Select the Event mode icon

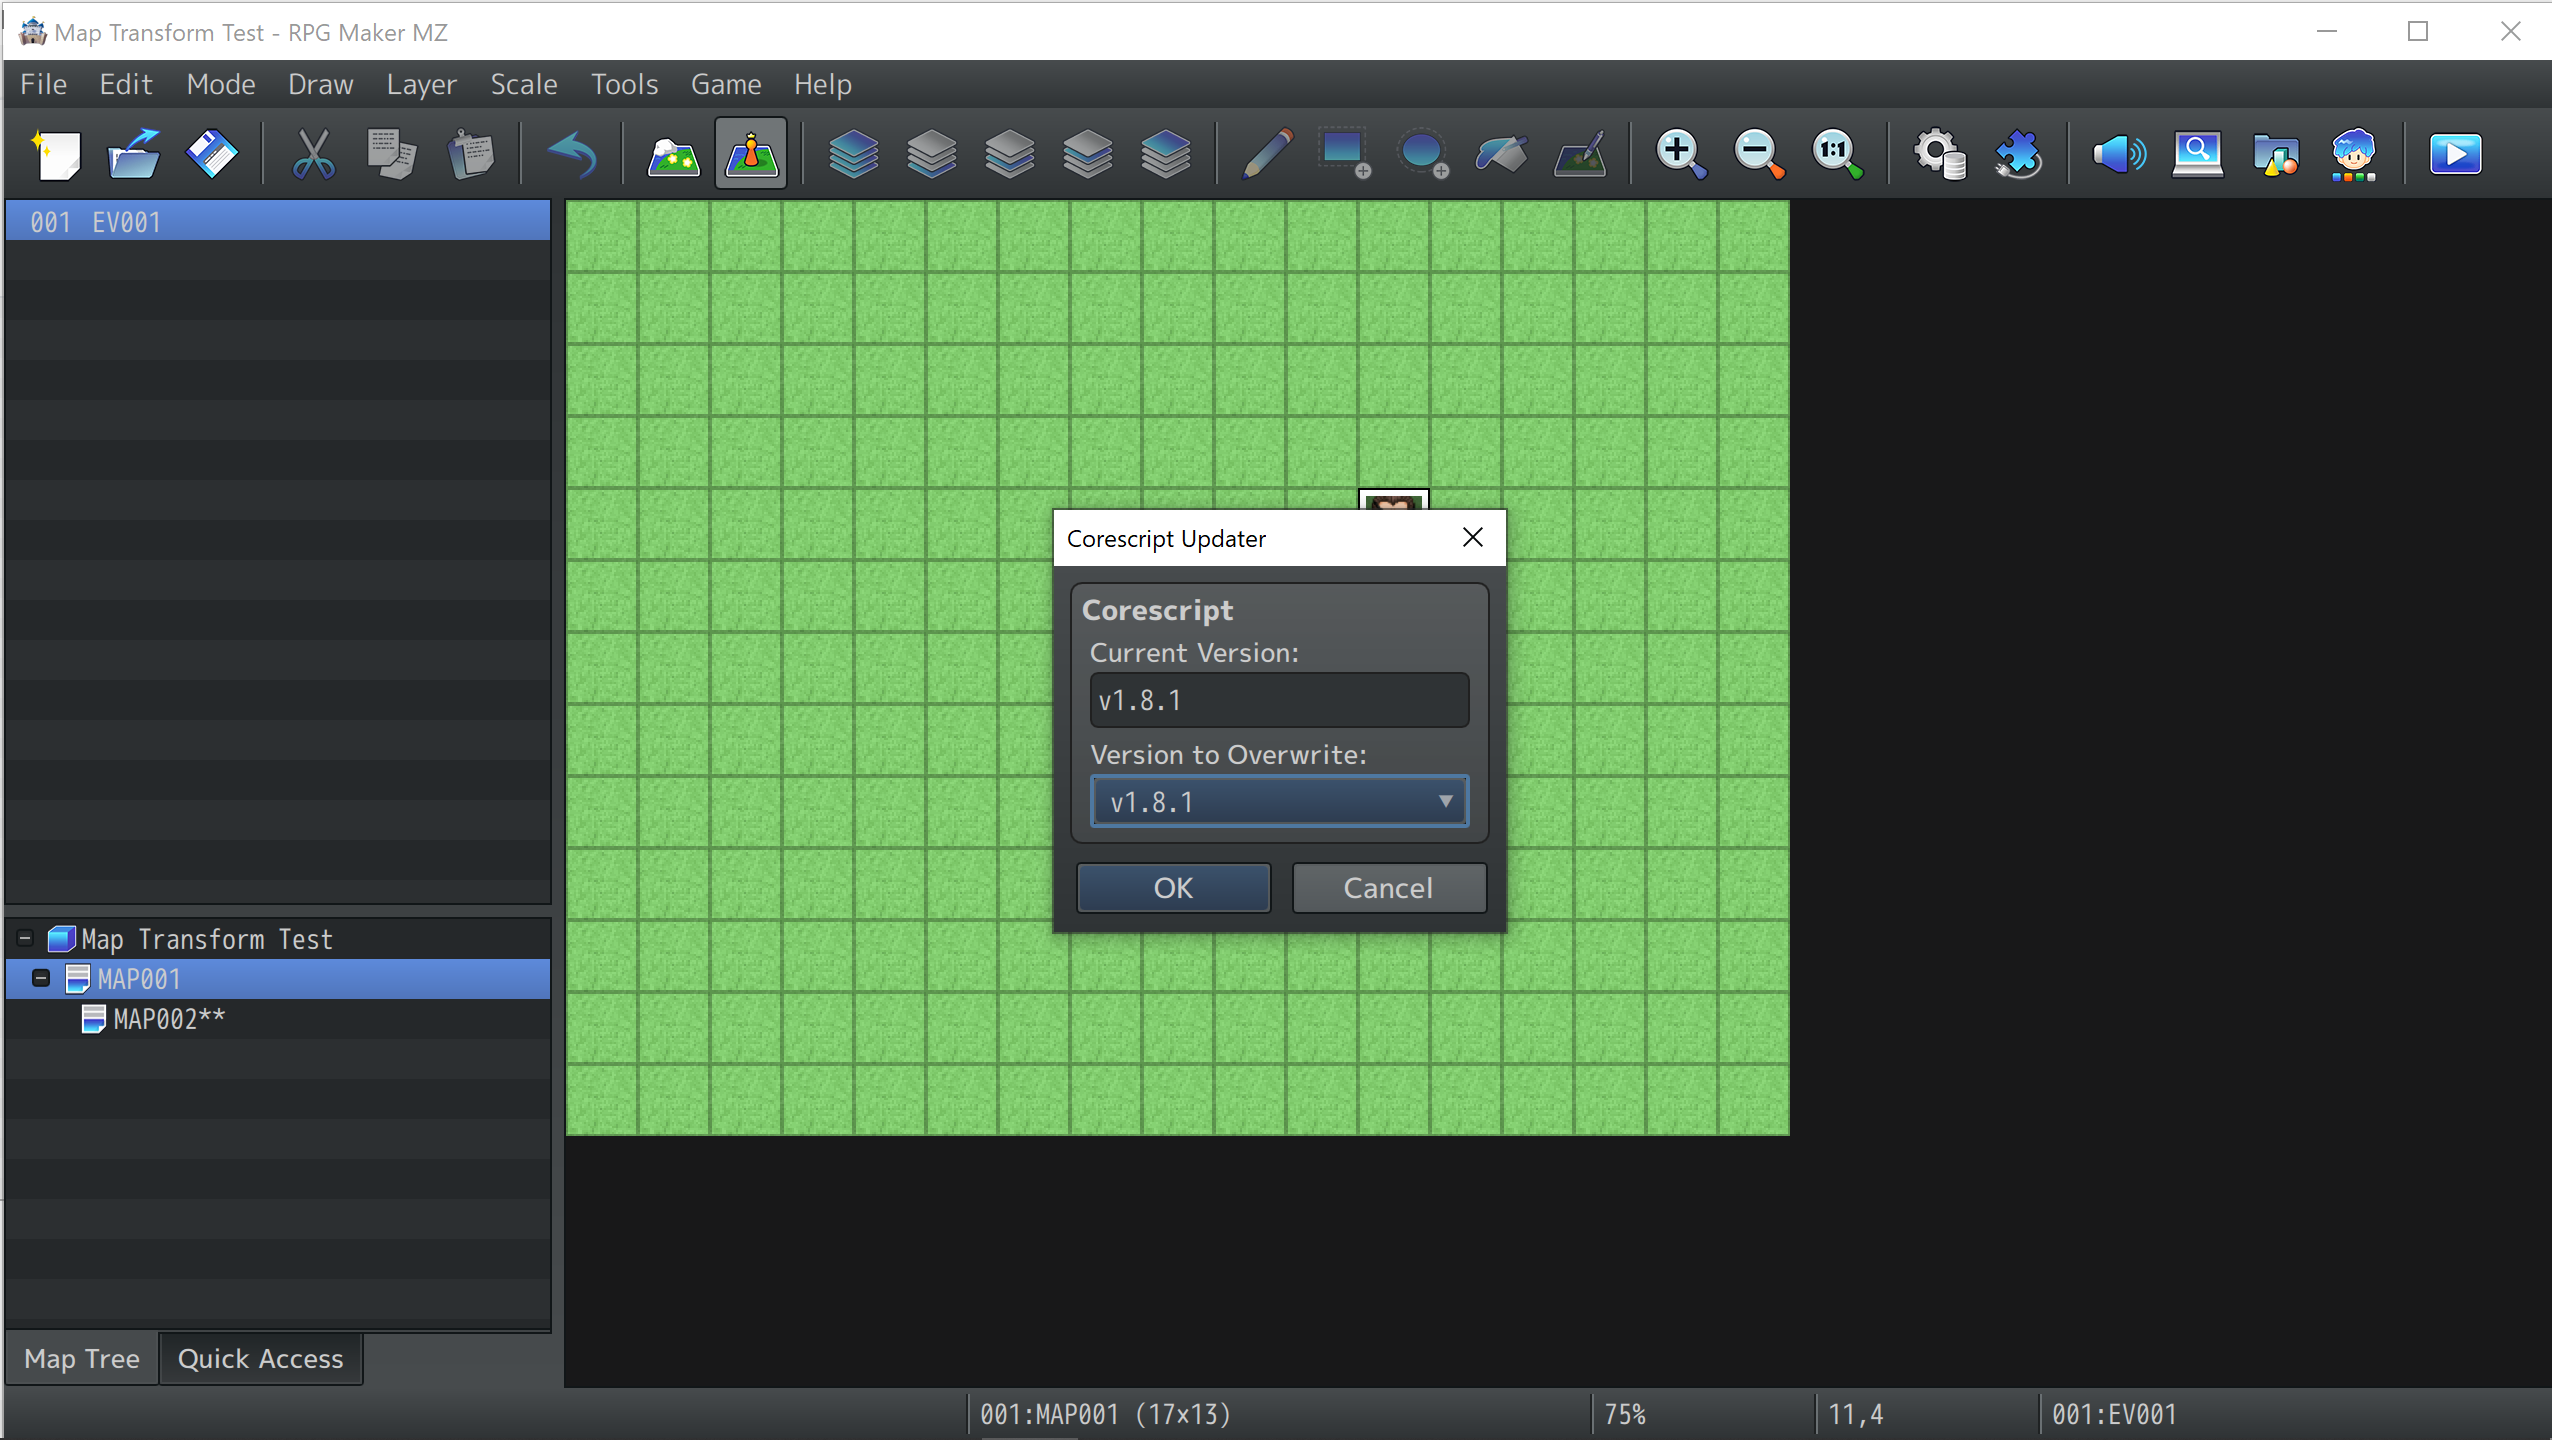(x=751, y=155)
